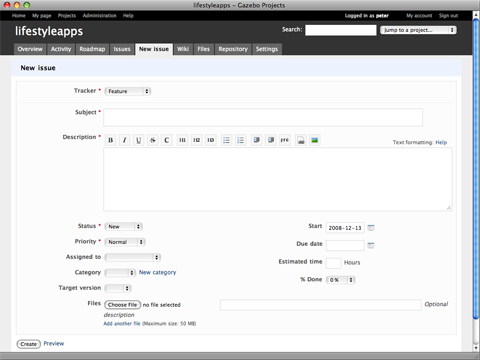Insert image icon in toolbar

coord(314,140)
